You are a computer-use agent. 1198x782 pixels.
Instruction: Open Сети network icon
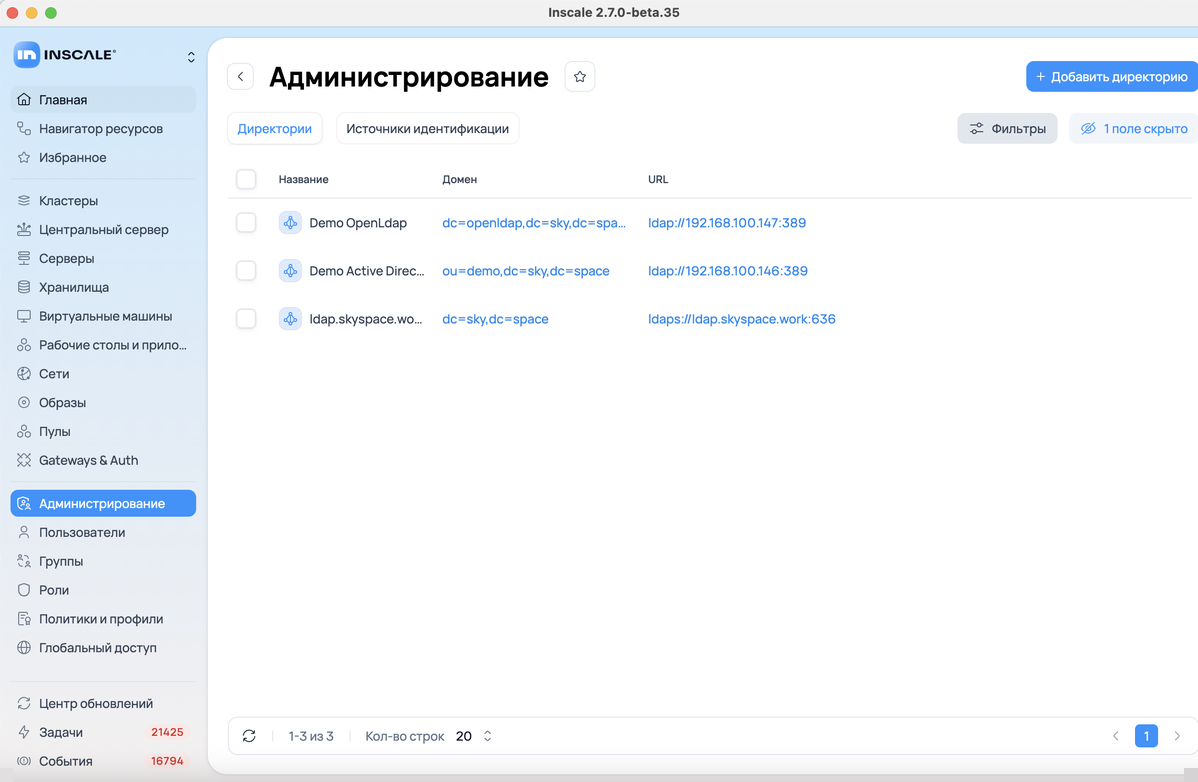24,373
